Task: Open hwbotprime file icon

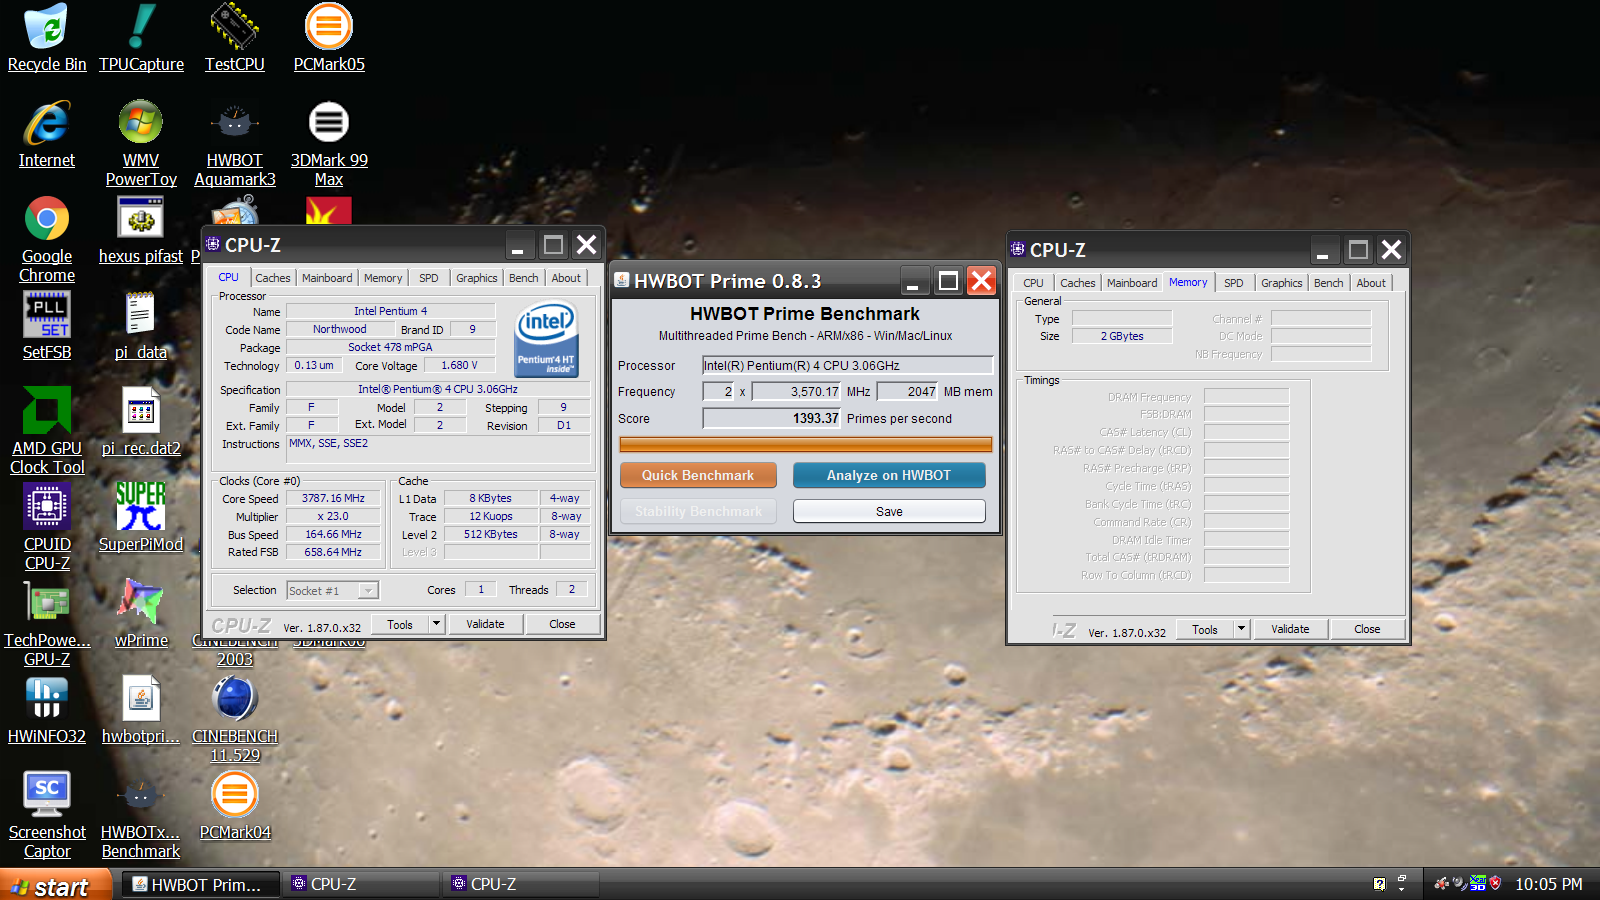Action: pos(141,710)
